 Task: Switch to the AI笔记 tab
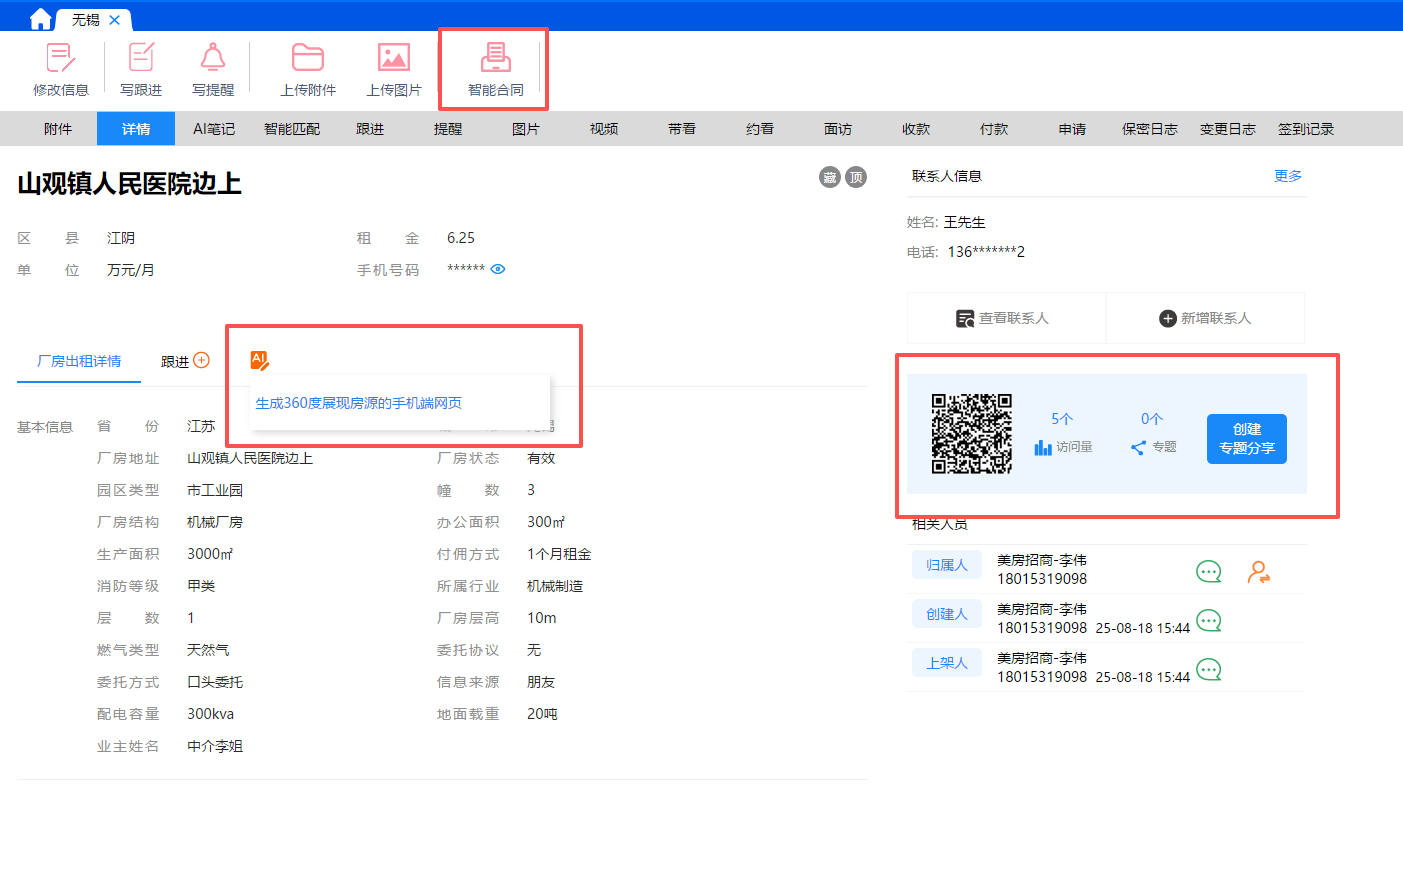214,129
